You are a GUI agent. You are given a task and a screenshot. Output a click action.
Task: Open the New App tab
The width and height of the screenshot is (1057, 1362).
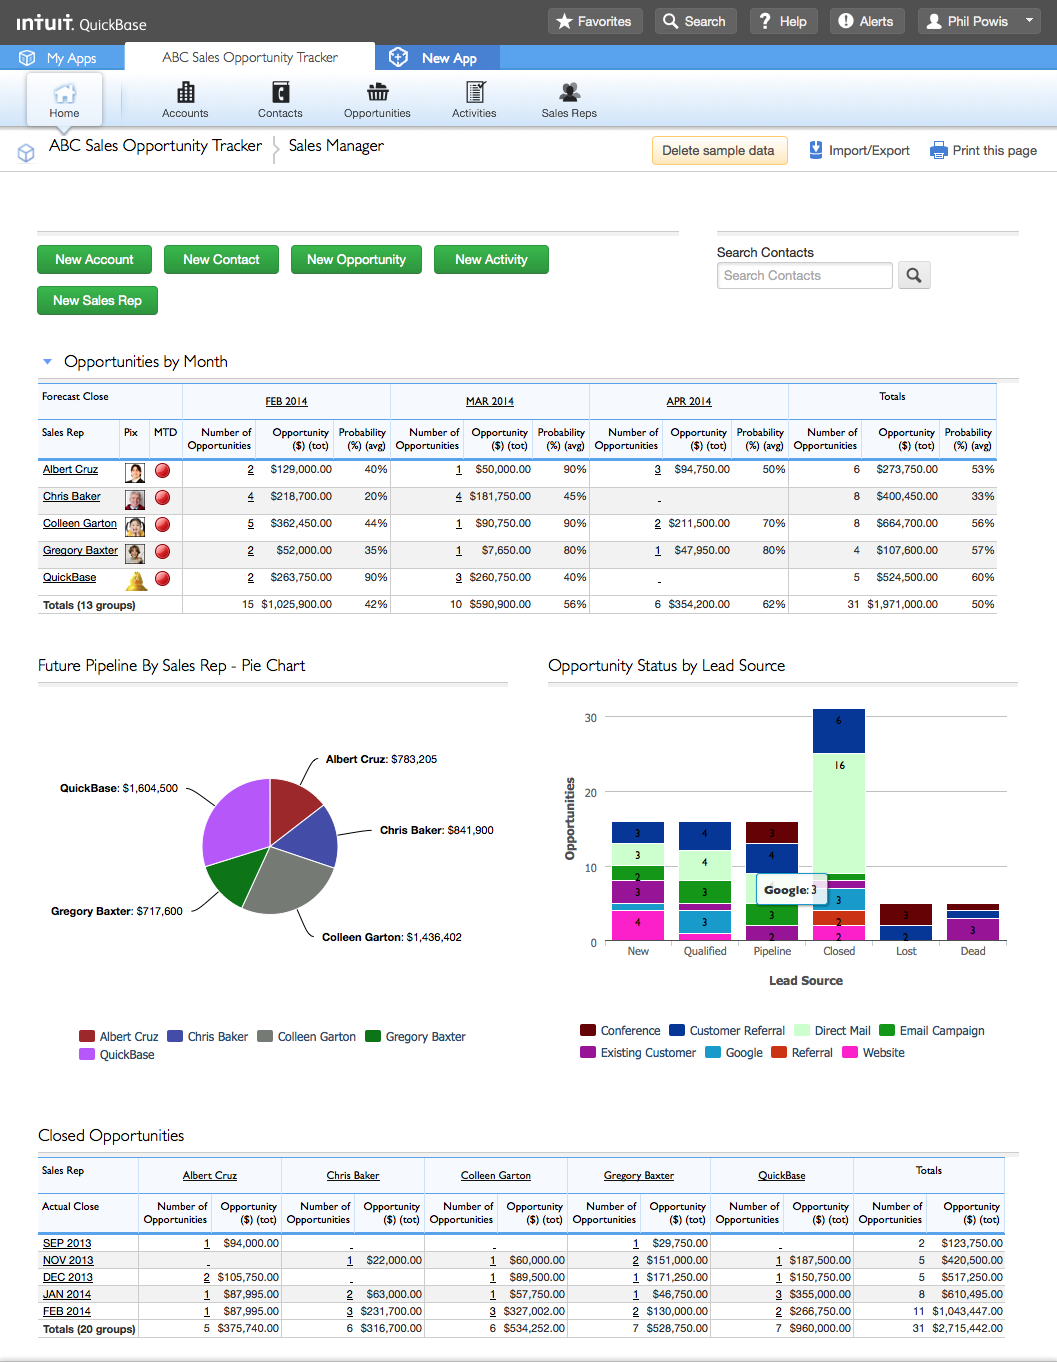[x=437, y=58]
